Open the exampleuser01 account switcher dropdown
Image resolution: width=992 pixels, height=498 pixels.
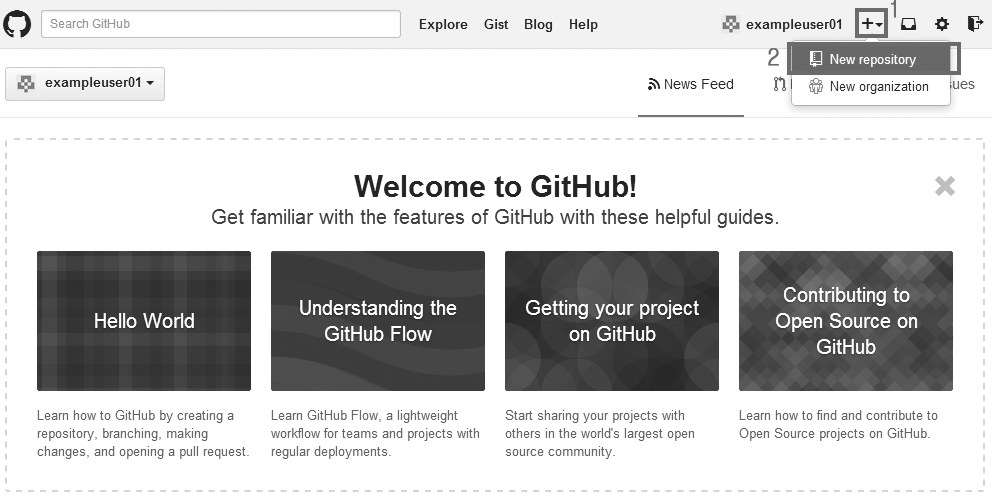85,84
